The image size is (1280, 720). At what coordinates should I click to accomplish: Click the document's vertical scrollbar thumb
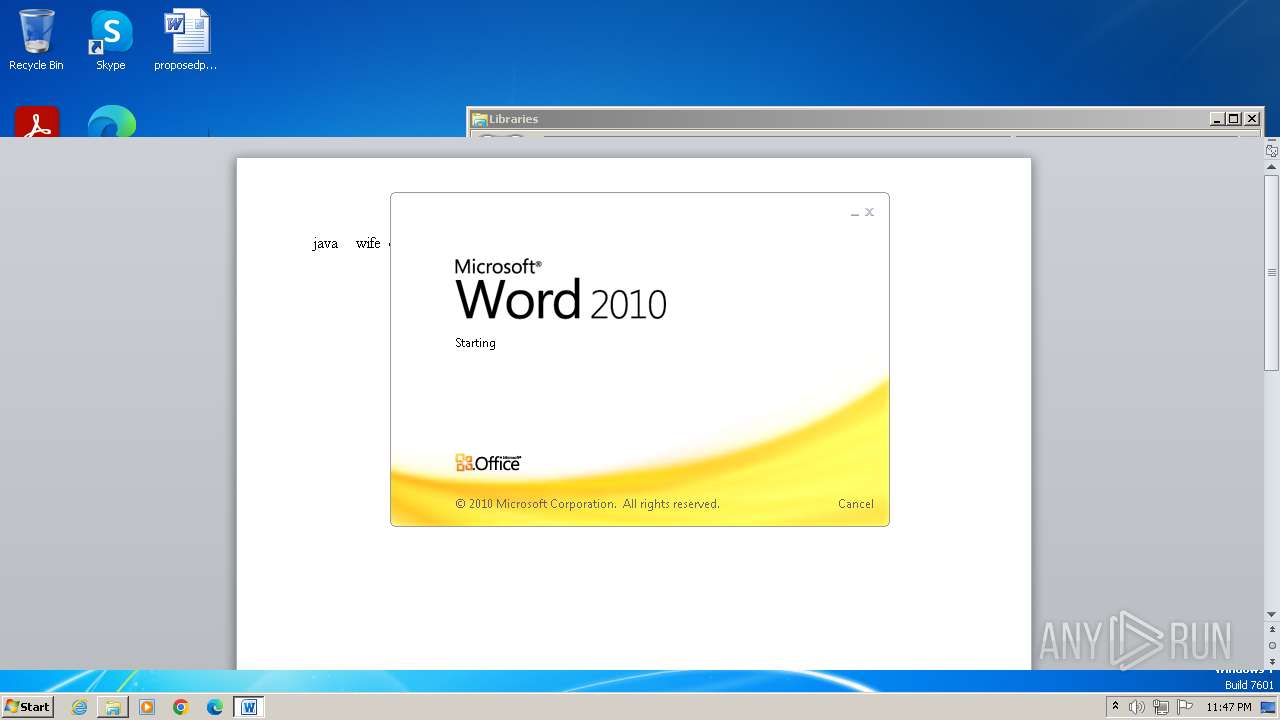(x=1272, y=272)
